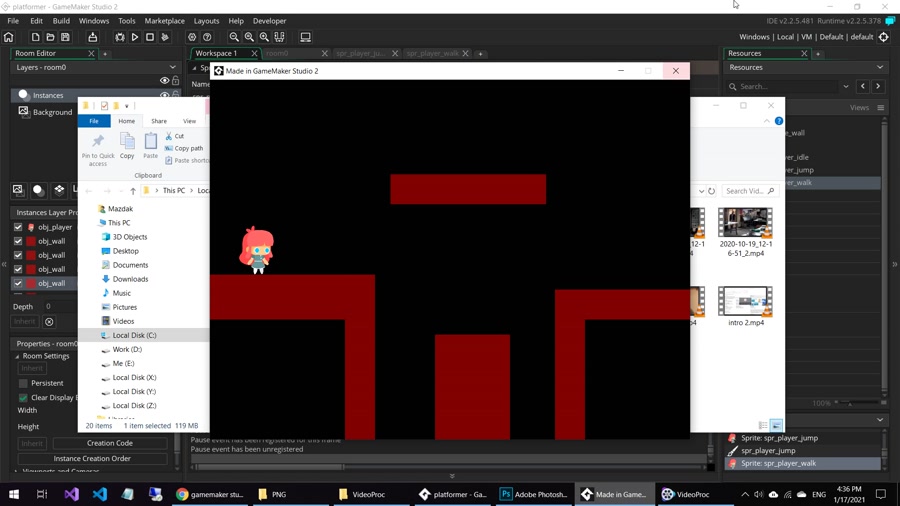Click Copy path in File Explorer
The image size is (900, 506).
(x=184, y=148)
